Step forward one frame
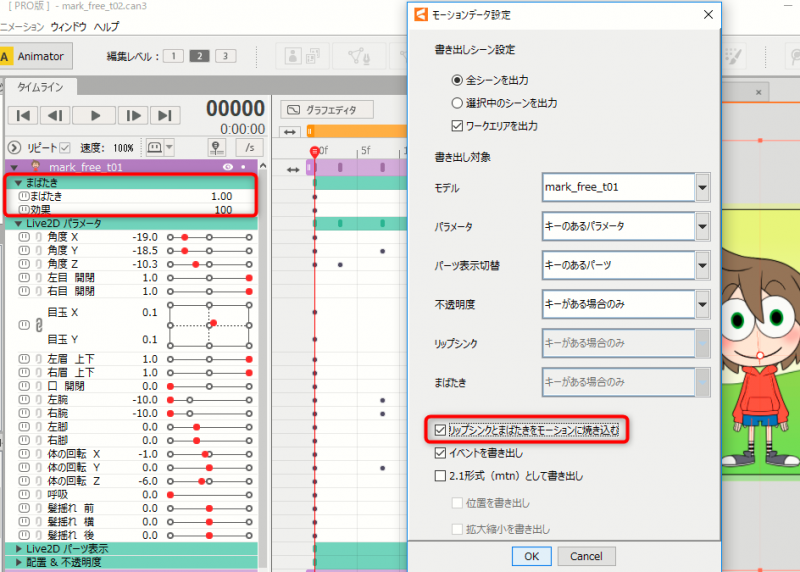Screen dimensions: 800x572 (x=133, y=116)
